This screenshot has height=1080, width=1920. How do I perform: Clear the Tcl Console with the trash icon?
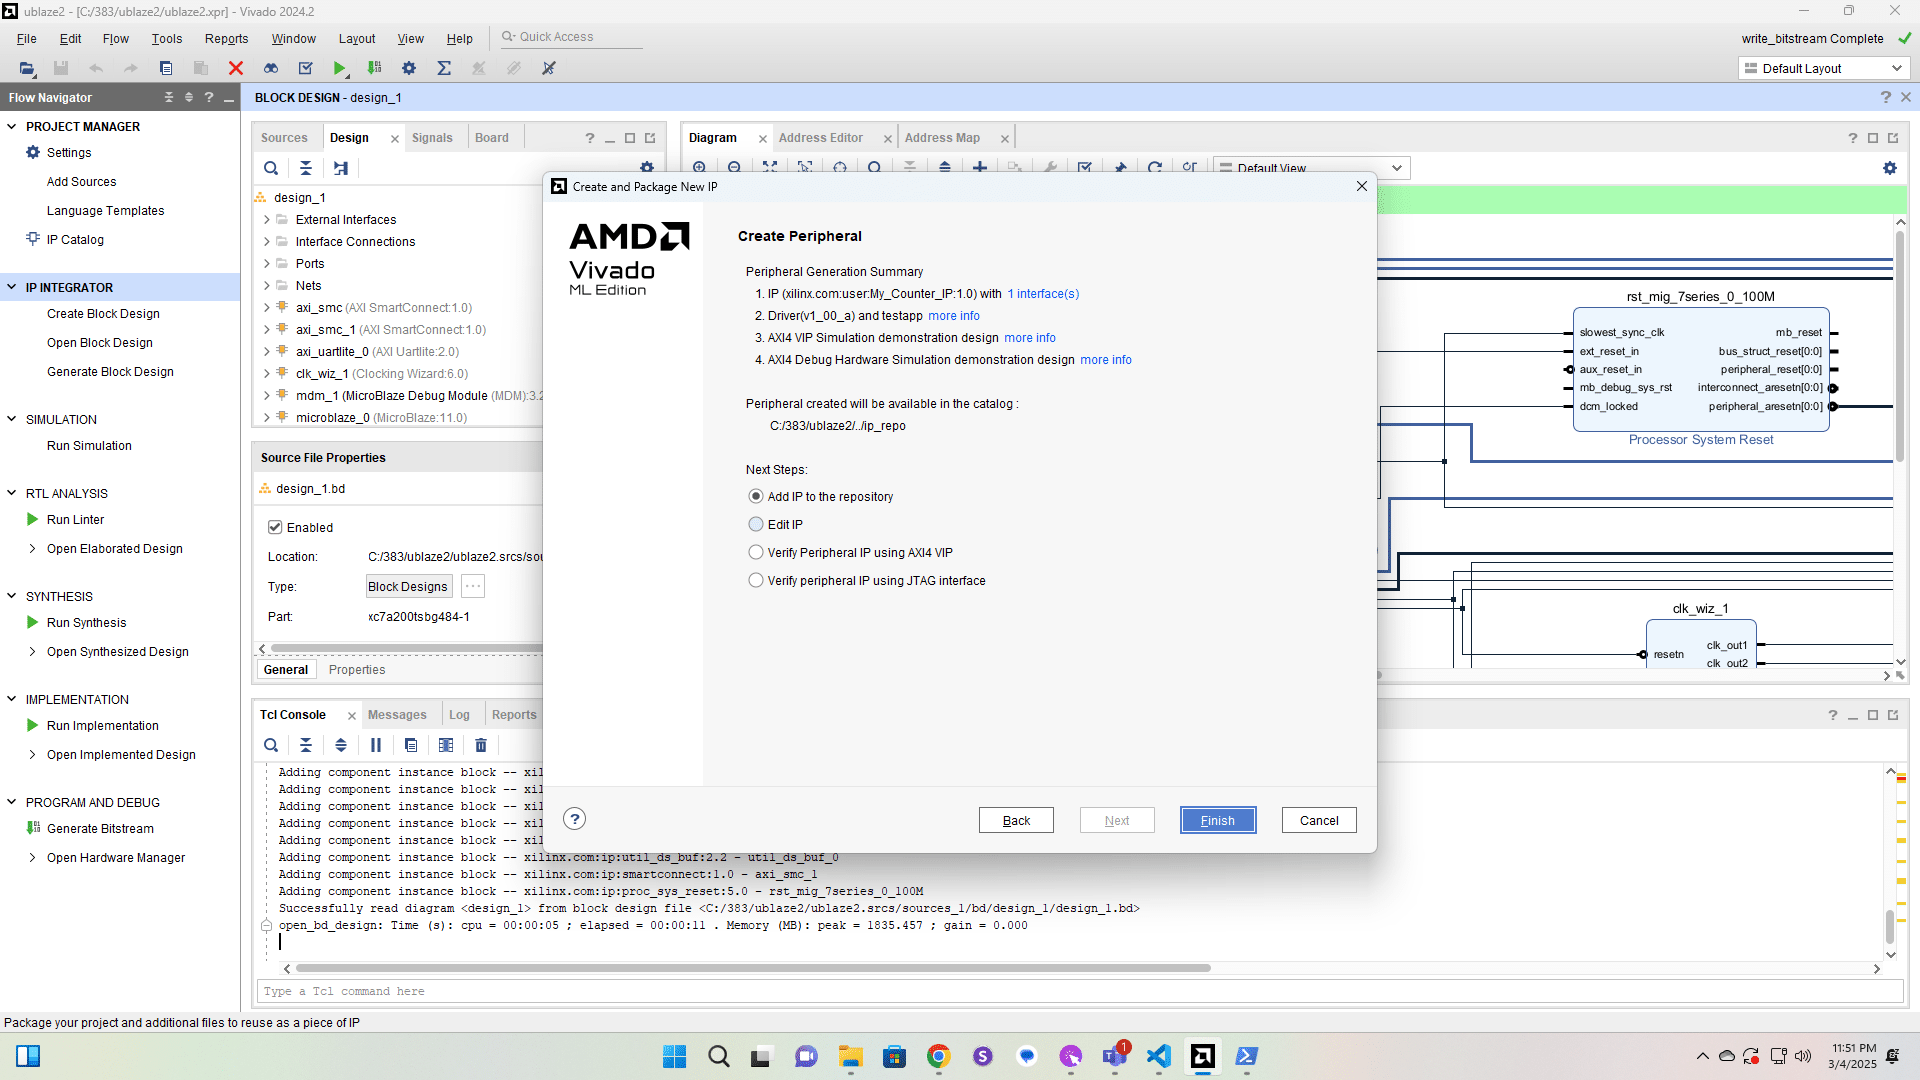click(481, 745)
